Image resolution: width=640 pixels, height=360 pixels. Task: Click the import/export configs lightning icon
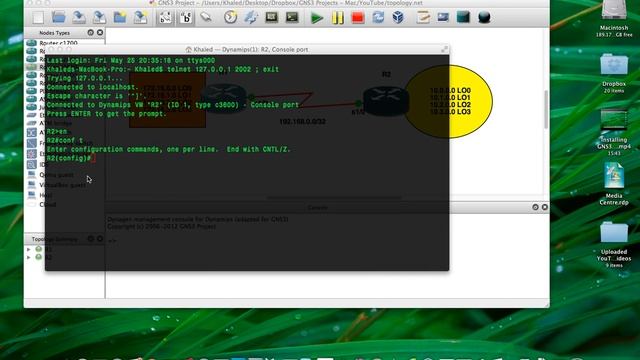coord(251,17)
